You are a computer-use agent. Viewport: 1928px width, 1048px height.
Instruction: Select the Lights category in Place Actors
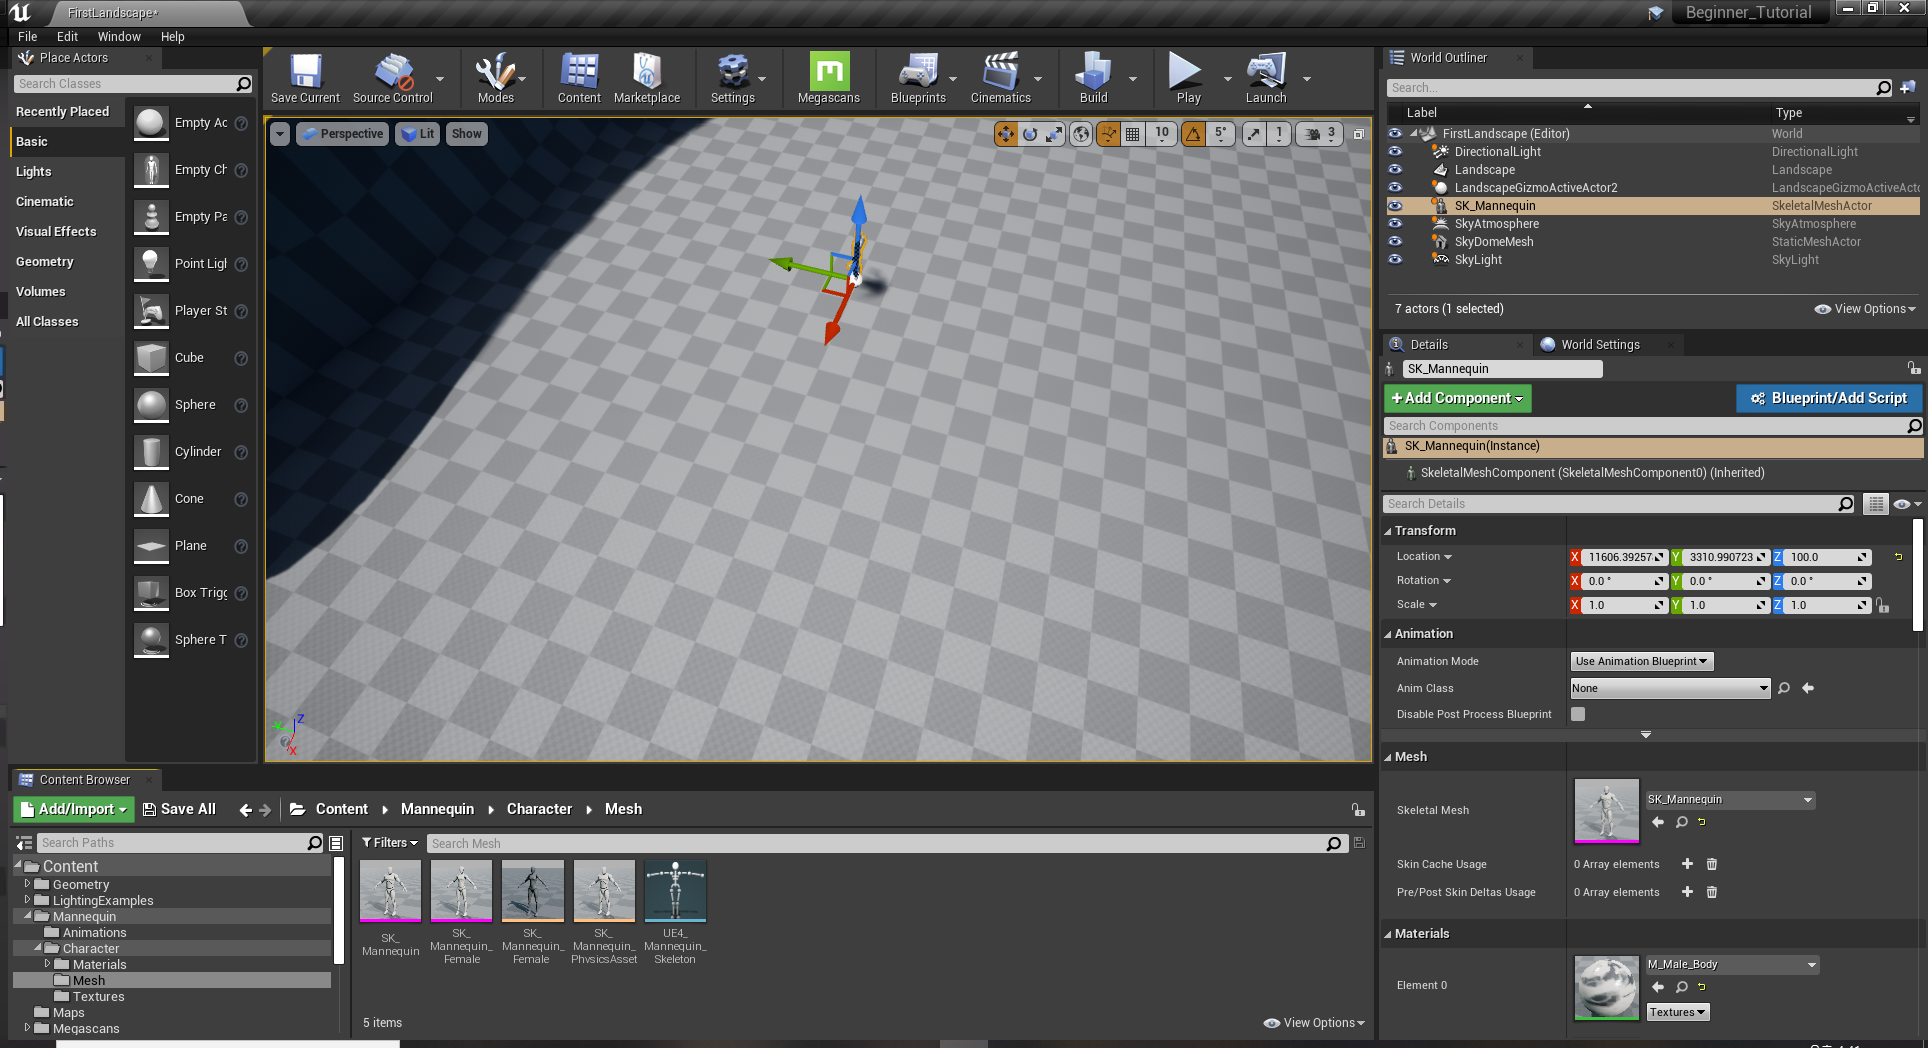coord(33,172)
